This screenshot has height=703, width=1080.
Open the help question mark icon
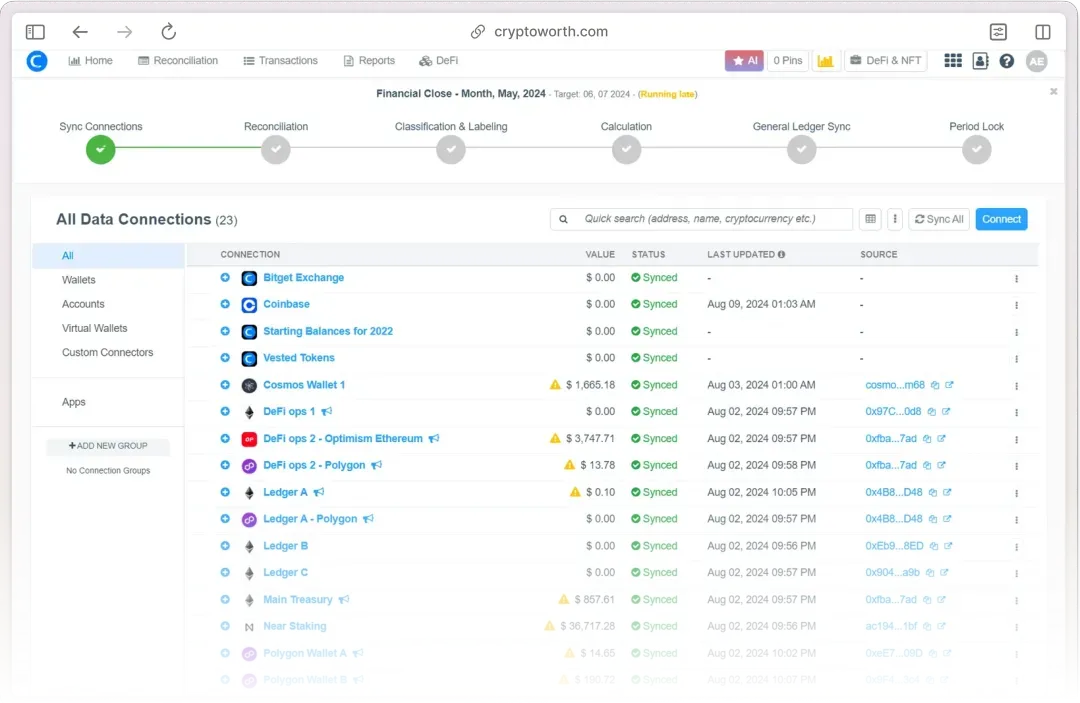pos(1006,61)
